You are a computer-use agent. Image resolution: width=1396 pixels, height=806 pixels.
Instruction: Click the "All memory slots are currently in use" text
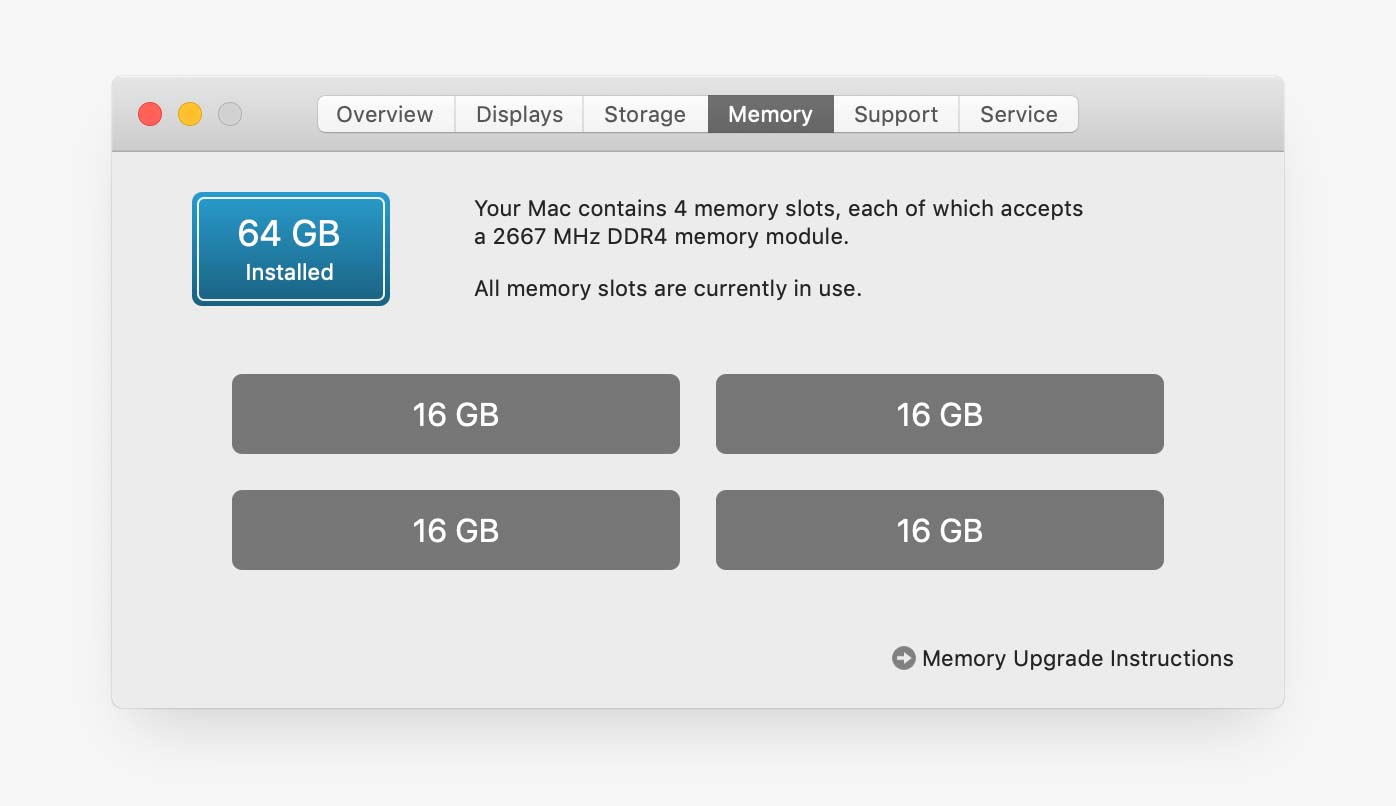coord(667,289)
